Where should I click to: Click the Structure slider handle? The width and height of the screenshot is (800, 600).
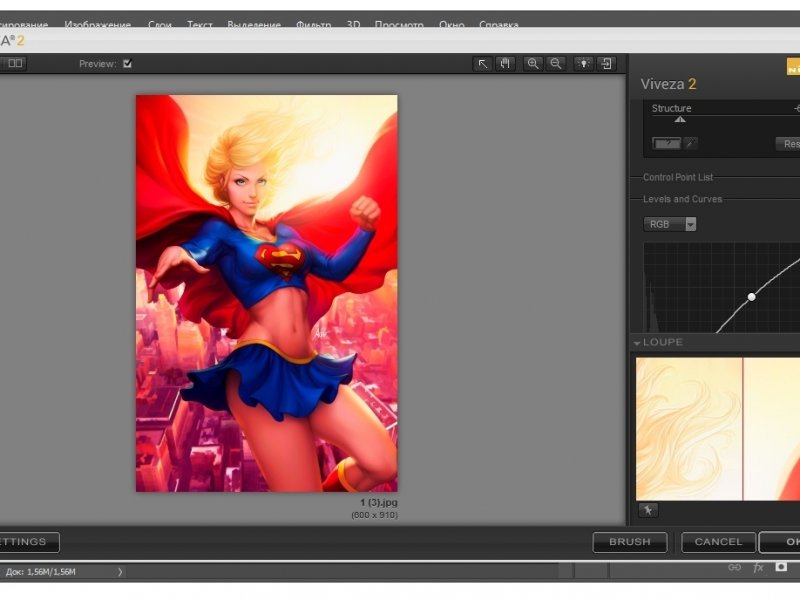(680, 119)
